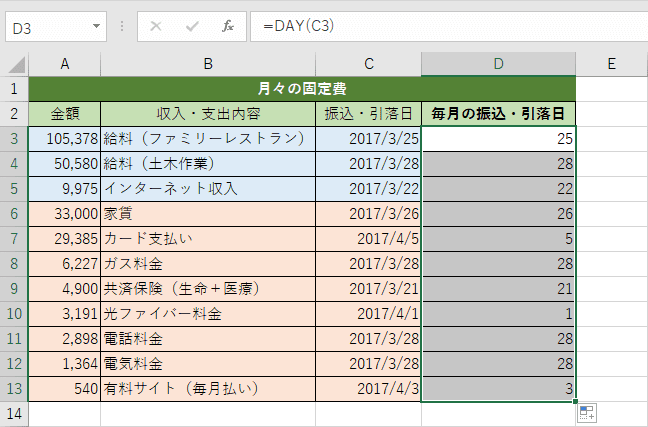This screenshot has width=648, height=427.
Task: Select cell D9 showing 21
Action: [x=498, y=289]
